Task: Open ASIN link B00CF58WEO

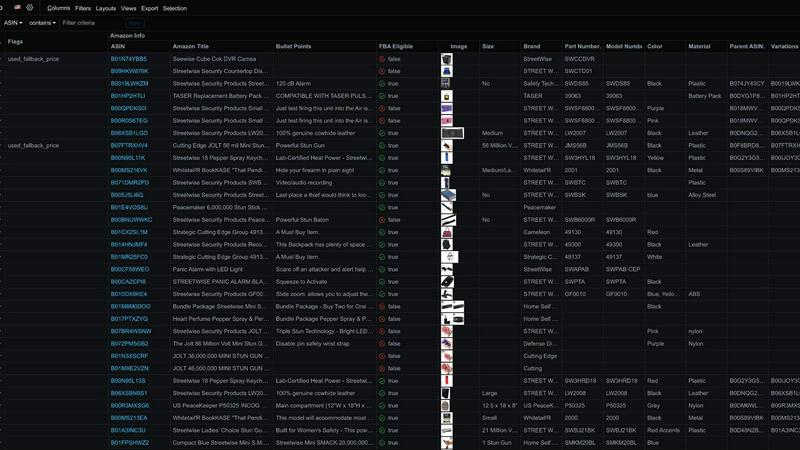Action: click(130, 269)
